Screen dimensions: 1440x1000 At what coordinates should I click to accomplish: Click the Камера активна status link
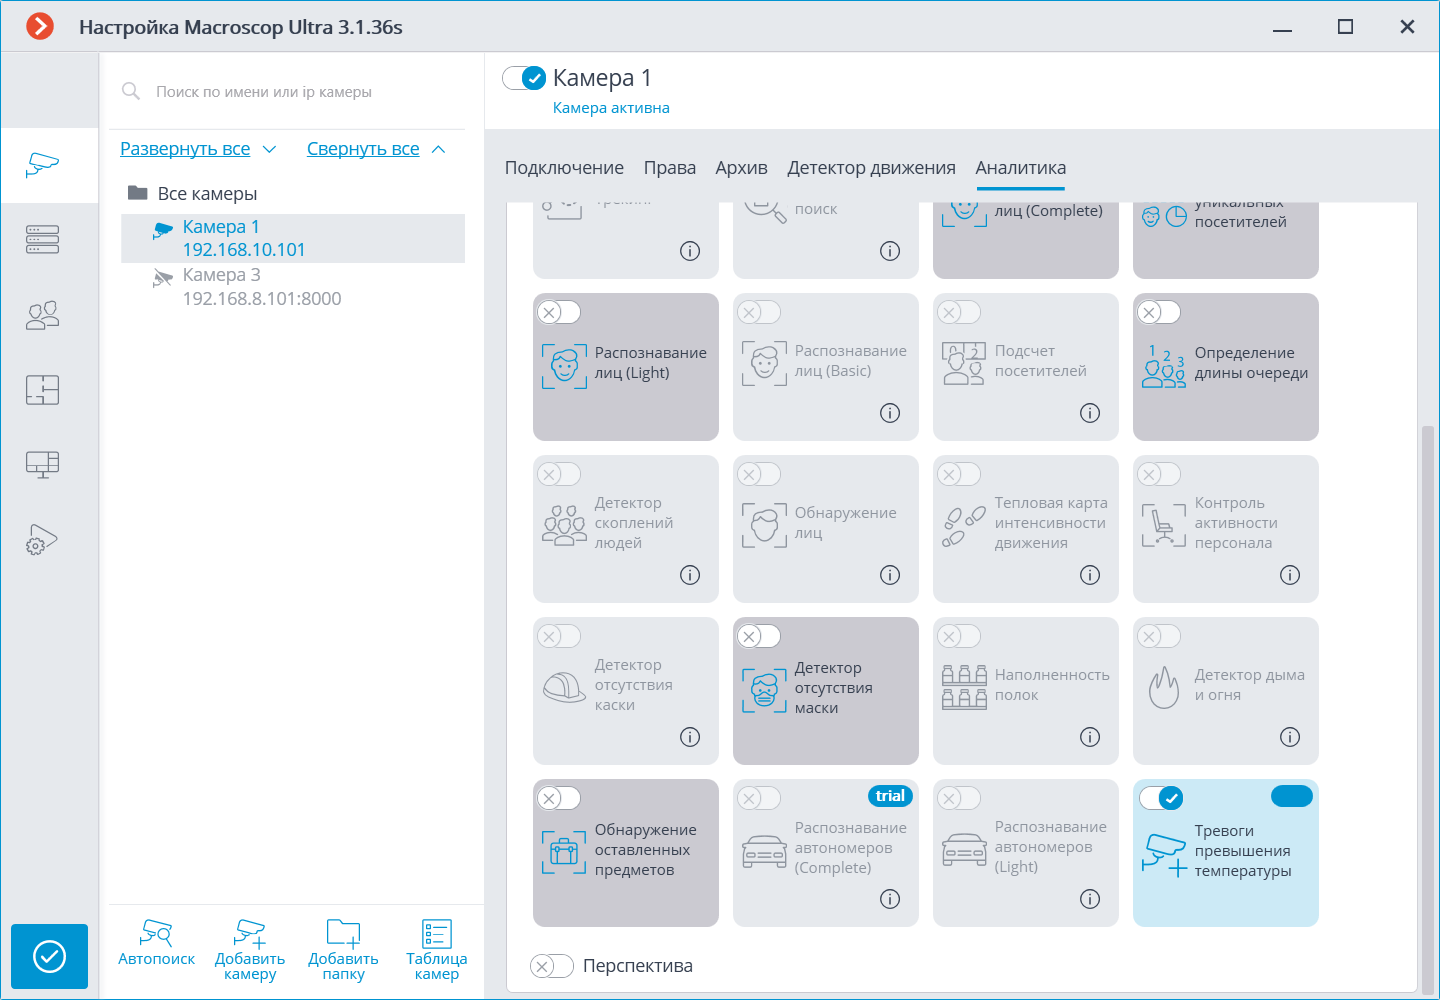pyautogui.click(x=611, y=108)
